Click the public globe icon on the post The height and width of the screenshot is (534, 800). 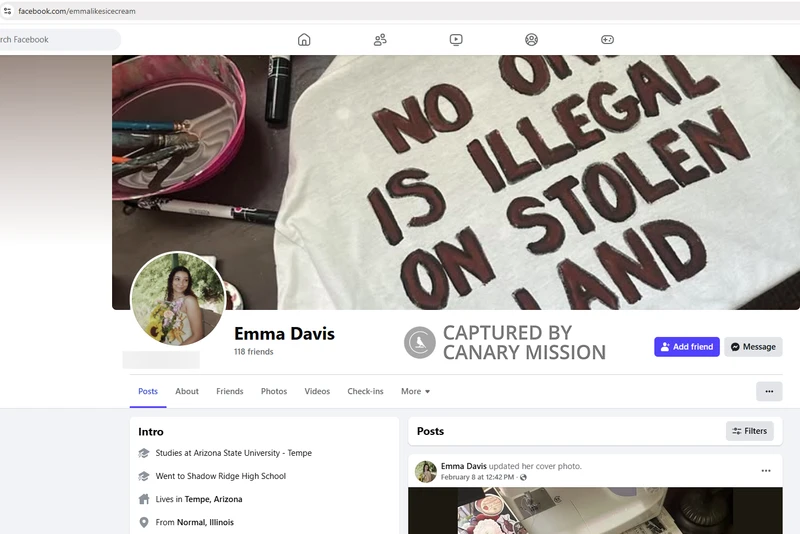[523, 477]
